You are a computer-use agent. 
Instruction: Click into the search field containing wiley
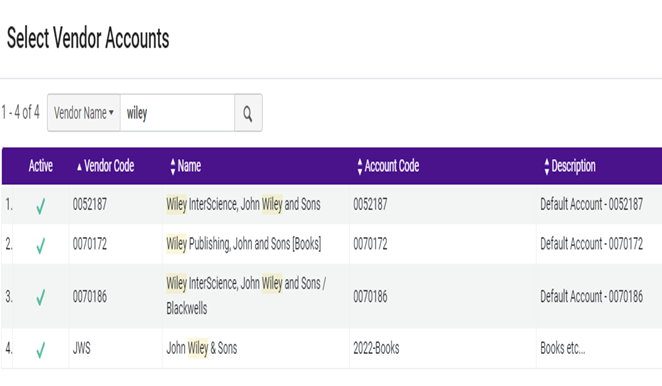(x=177, y=113)
